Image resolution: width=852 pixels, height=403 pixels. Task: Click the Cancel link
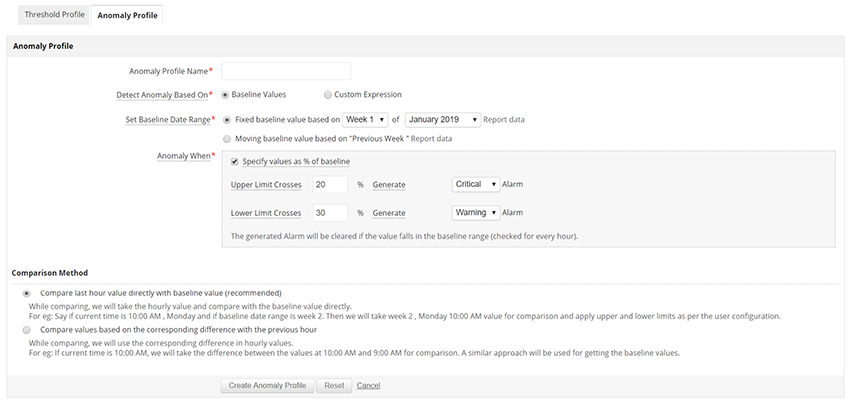pos(368,385)
